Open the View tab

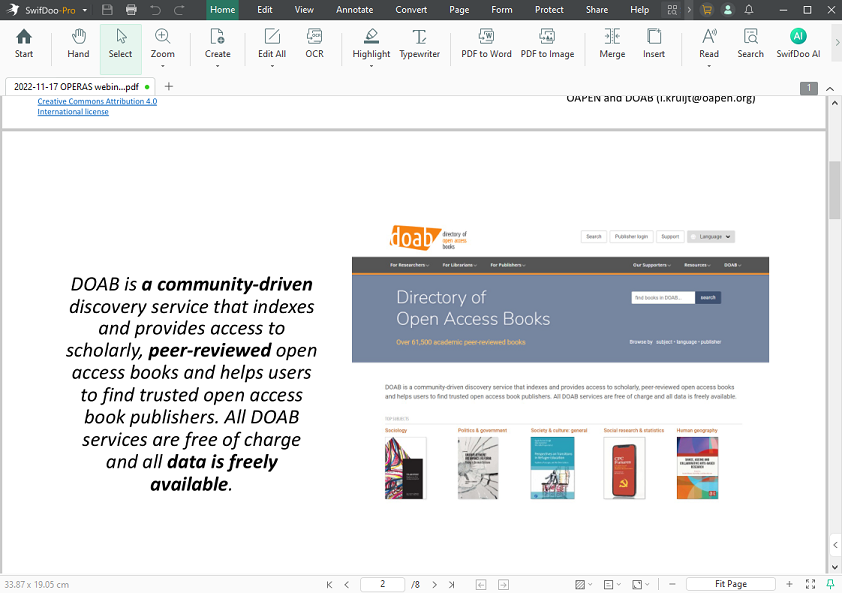coord(304,10)
